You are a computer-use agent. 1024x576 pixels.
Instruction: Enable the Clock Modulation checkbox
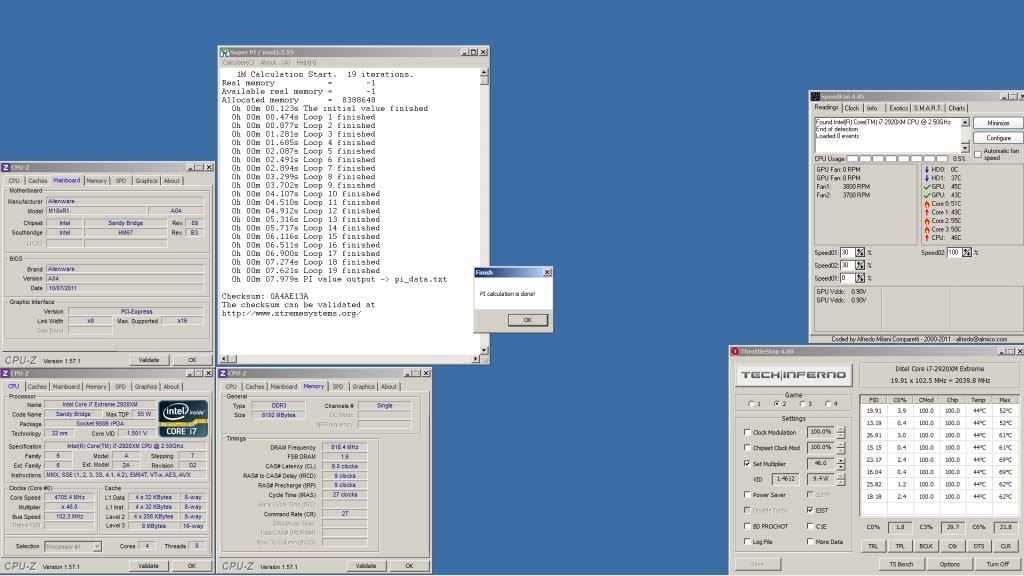click(x=747, y=432)
